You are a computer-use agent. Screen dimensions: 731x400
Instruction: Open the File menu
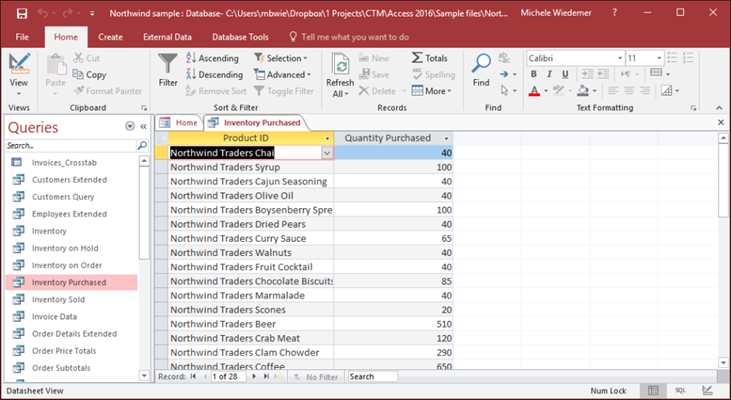point(22,37)
